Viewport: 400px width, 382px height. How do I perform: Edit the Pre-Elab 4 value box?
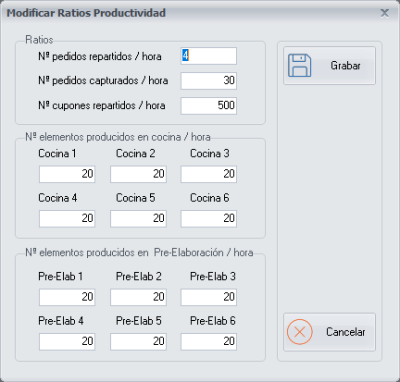[67, 342]
